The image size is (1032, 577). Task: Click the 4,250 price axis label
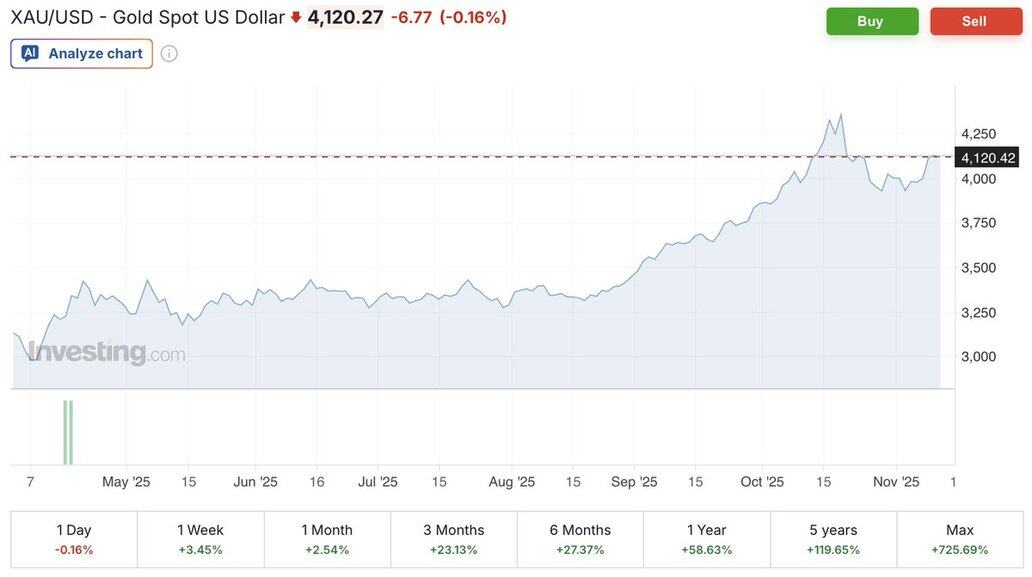coord(978,134)
